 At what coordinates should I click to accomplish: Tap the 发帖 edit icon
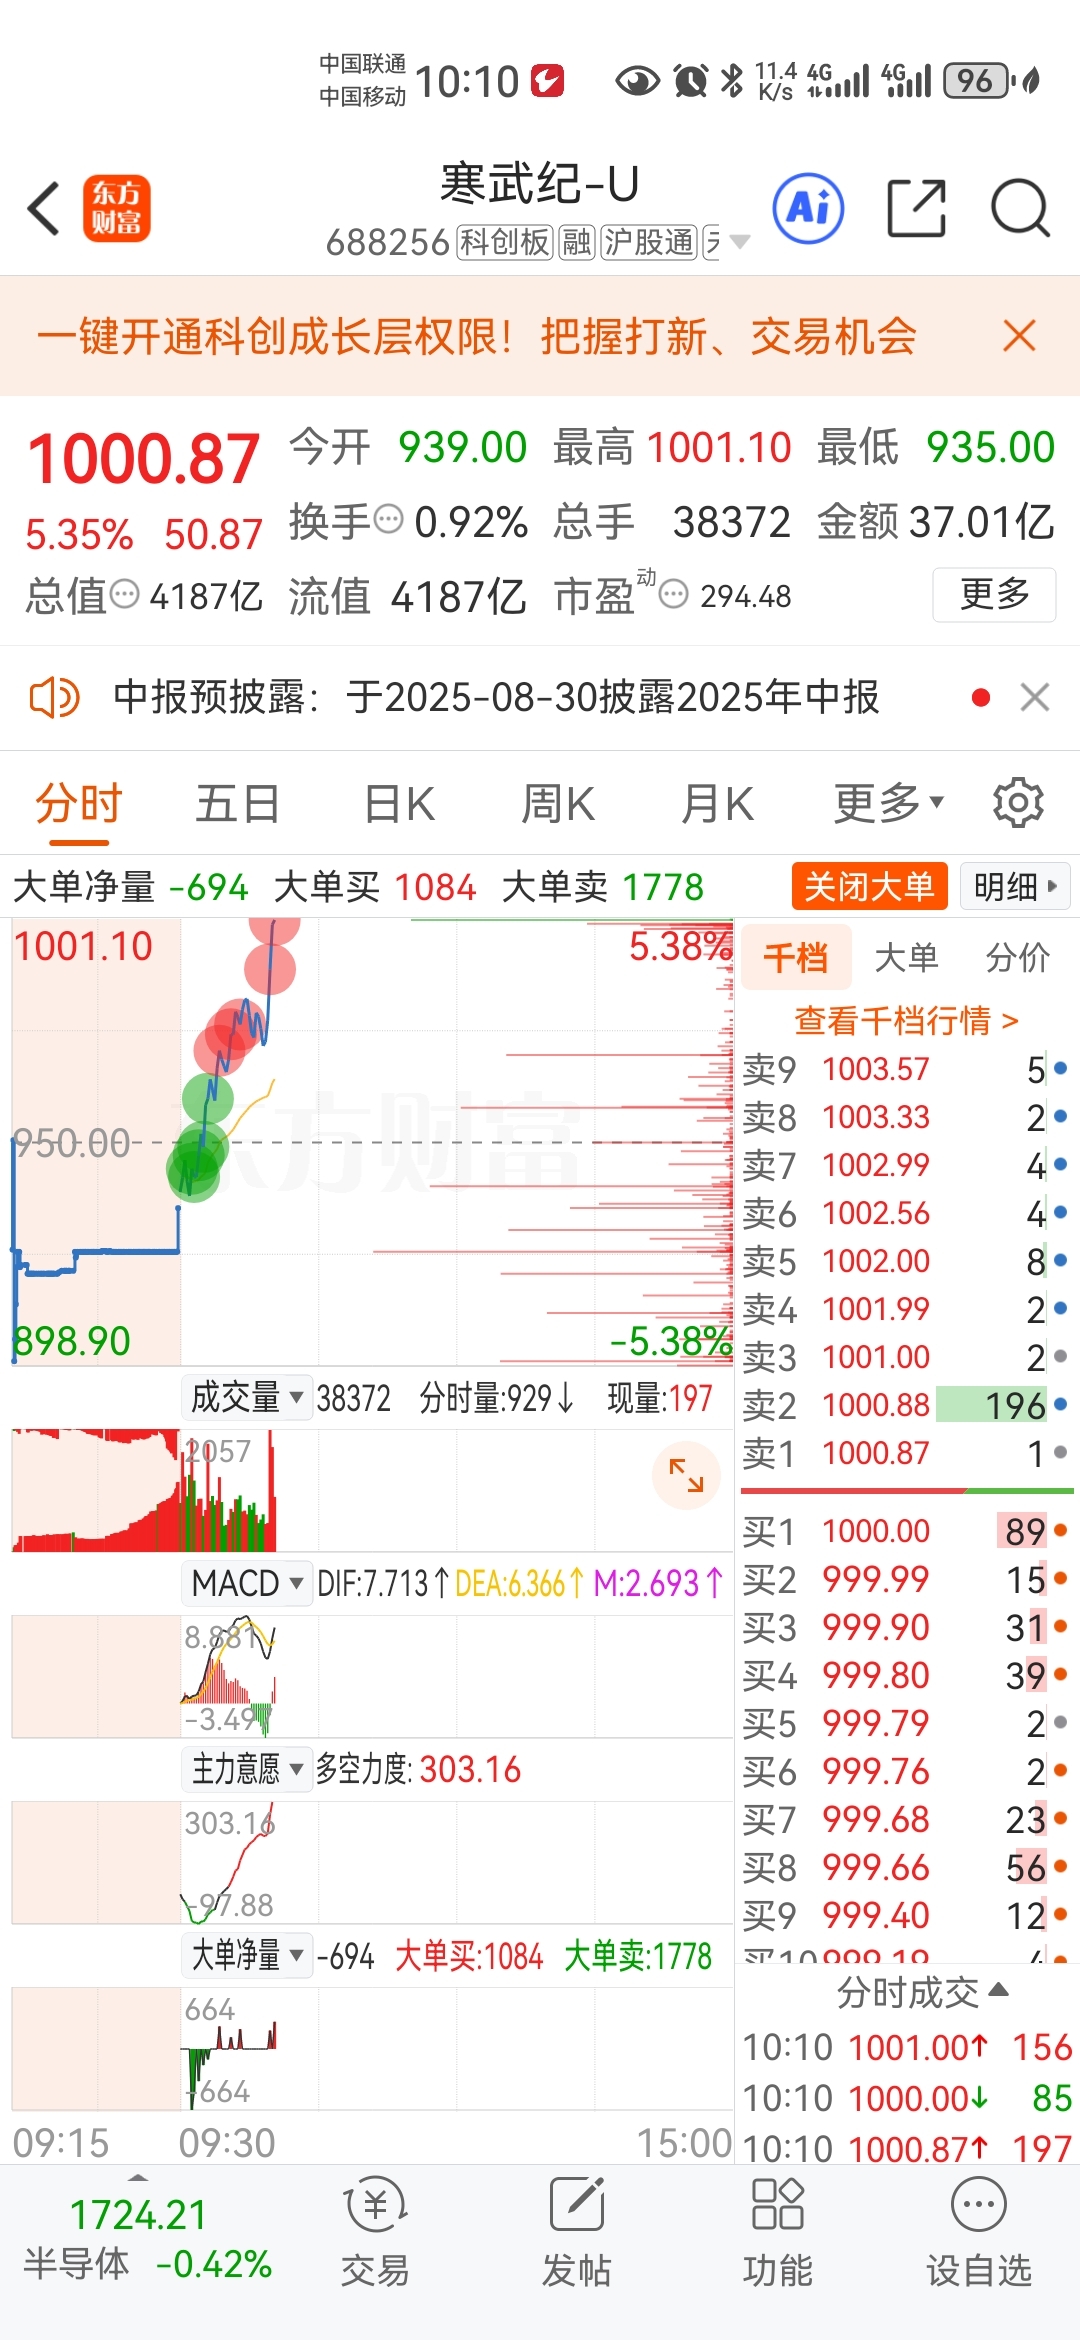coord(576,2205)
